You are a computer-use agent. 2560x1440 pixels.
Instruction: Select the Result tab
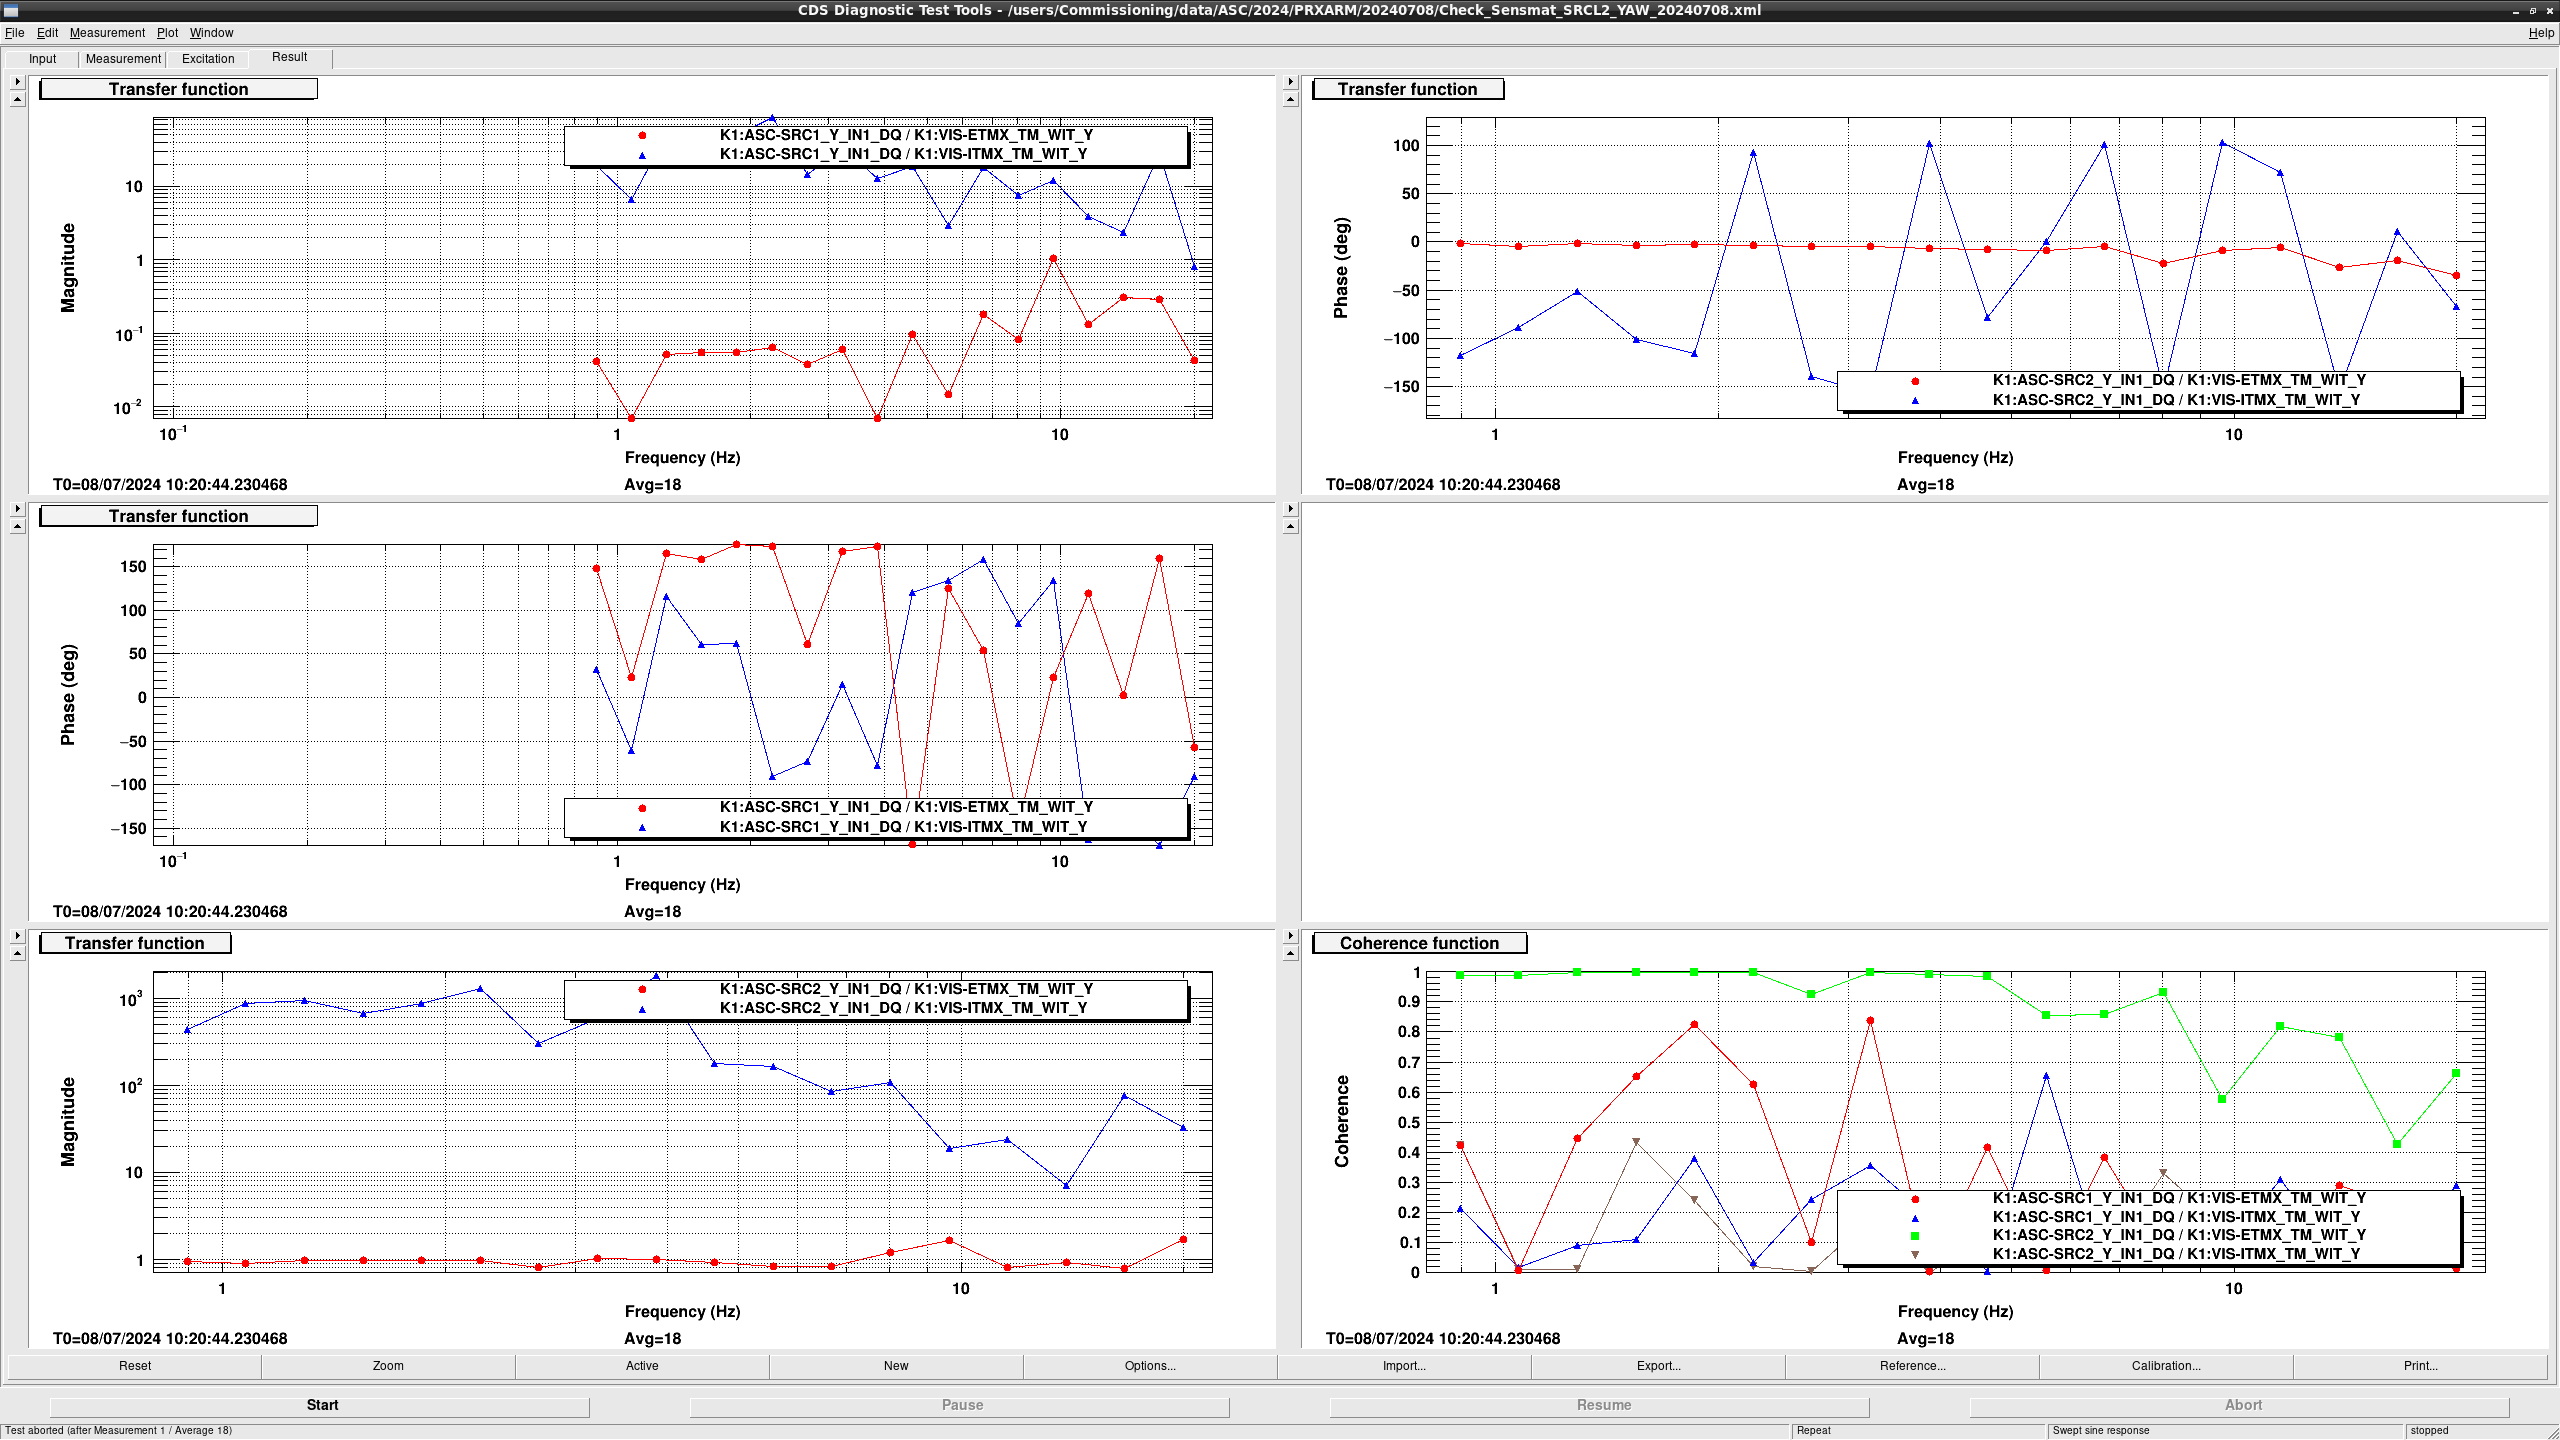pos(290,58)
